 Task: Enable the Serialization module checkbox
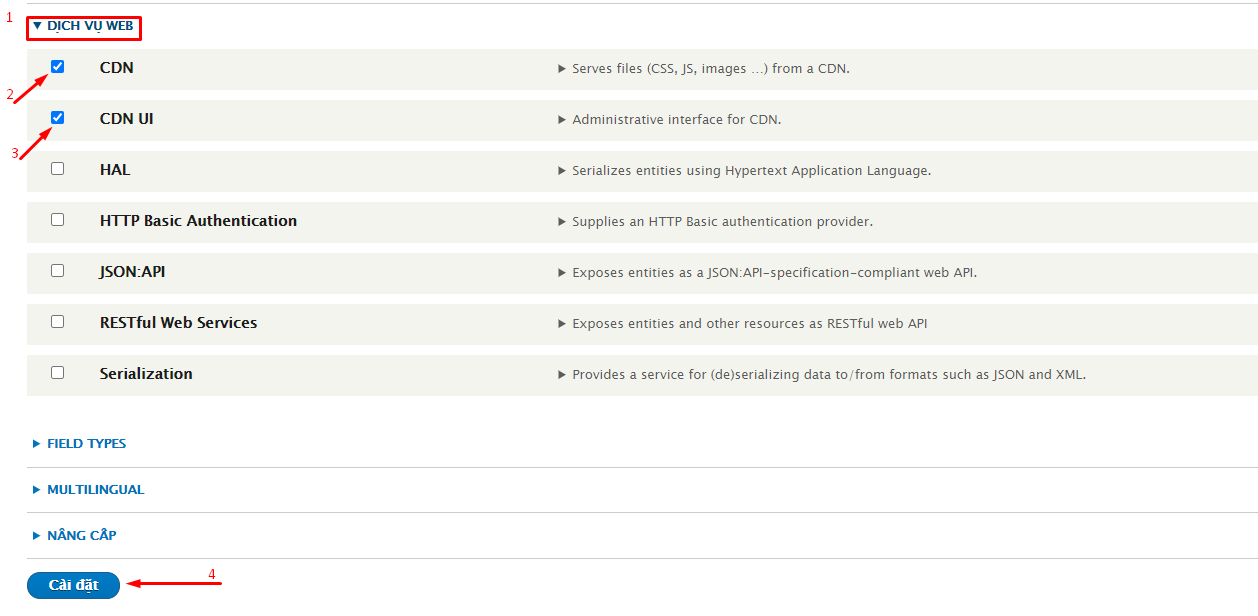pos(58,373)
